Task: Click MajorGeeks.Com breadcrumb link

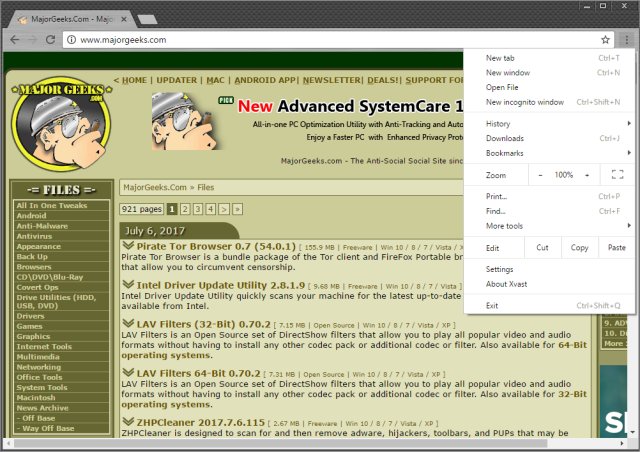Action: pos(155,187)
